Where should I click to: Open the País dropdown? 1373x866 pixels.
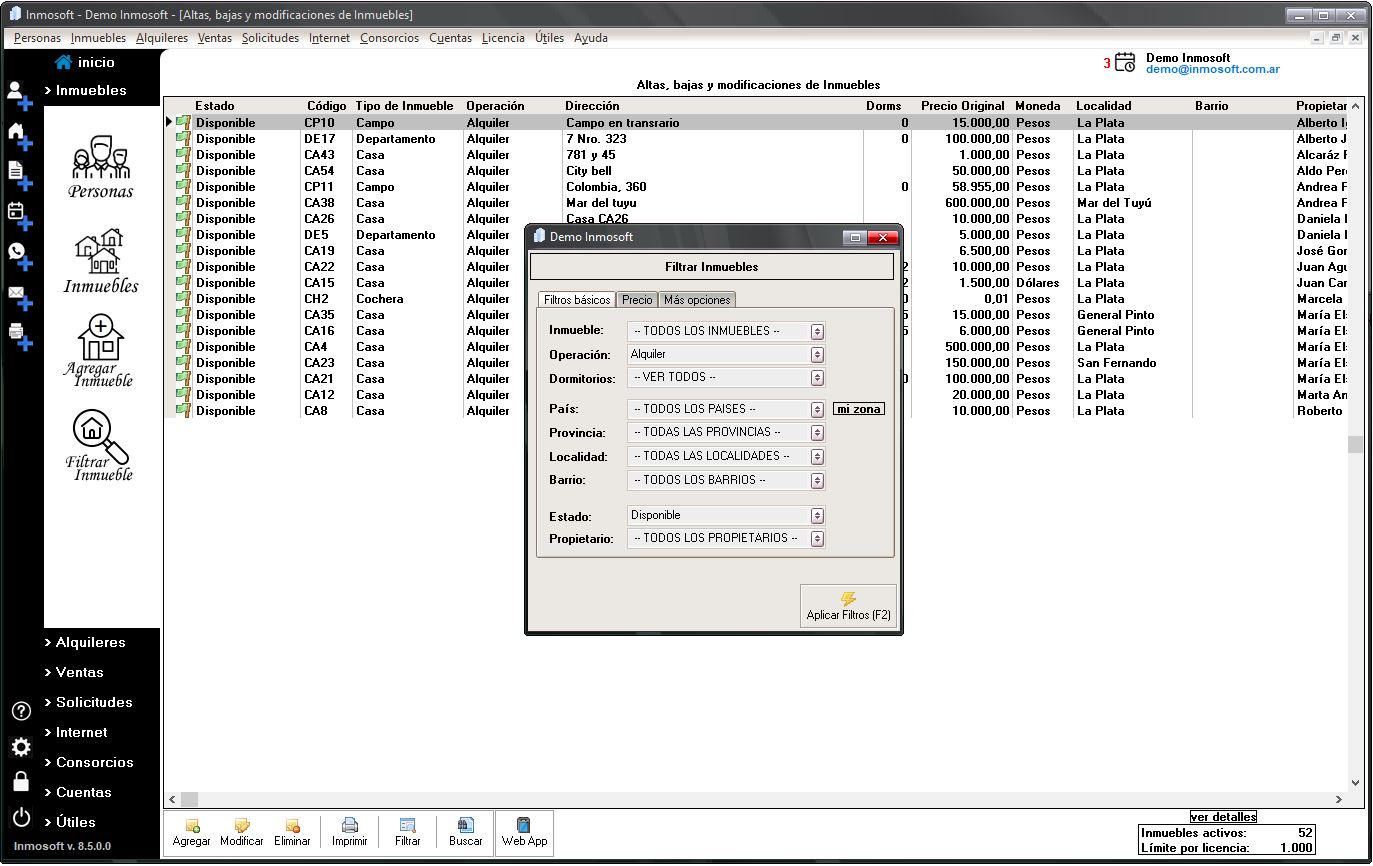click(726, 409)
